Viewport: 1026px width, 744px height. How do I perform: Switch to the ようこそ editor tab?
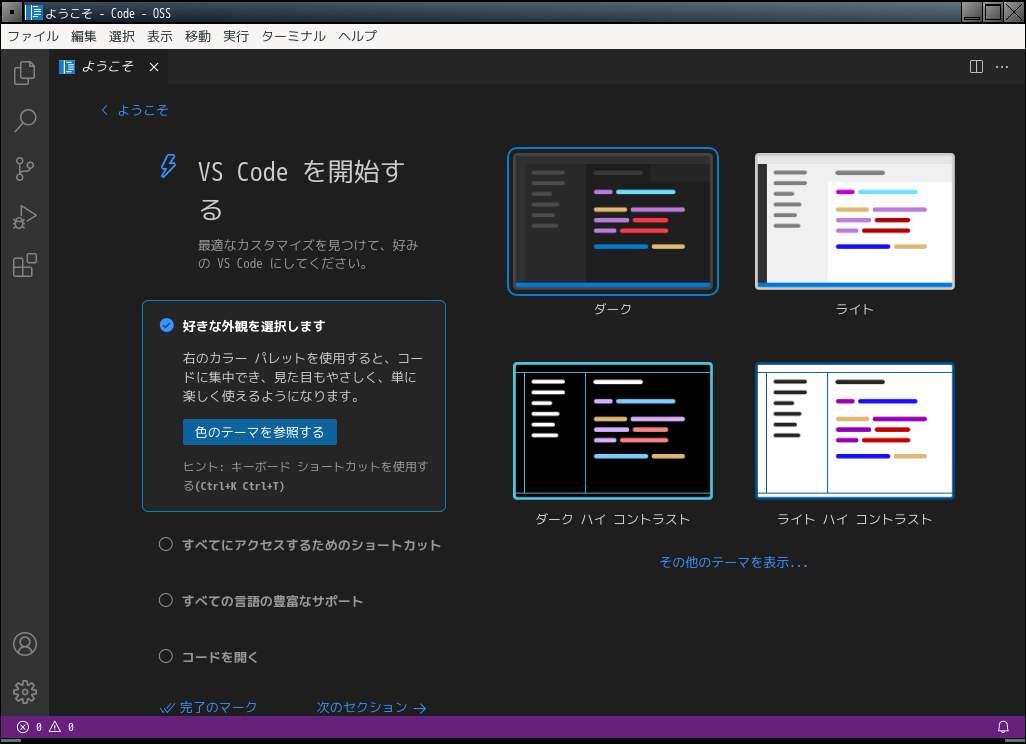[x=108, y=67]
